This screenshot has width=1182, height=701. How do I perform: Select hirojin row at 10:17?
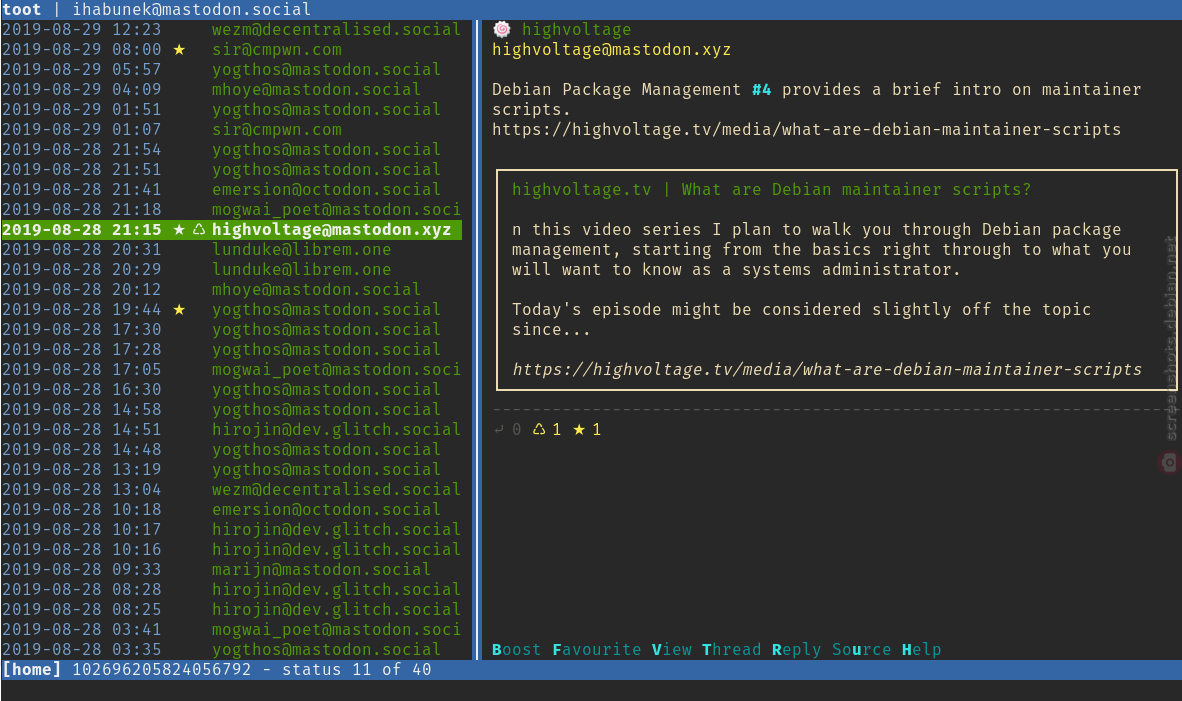(231, 530)
